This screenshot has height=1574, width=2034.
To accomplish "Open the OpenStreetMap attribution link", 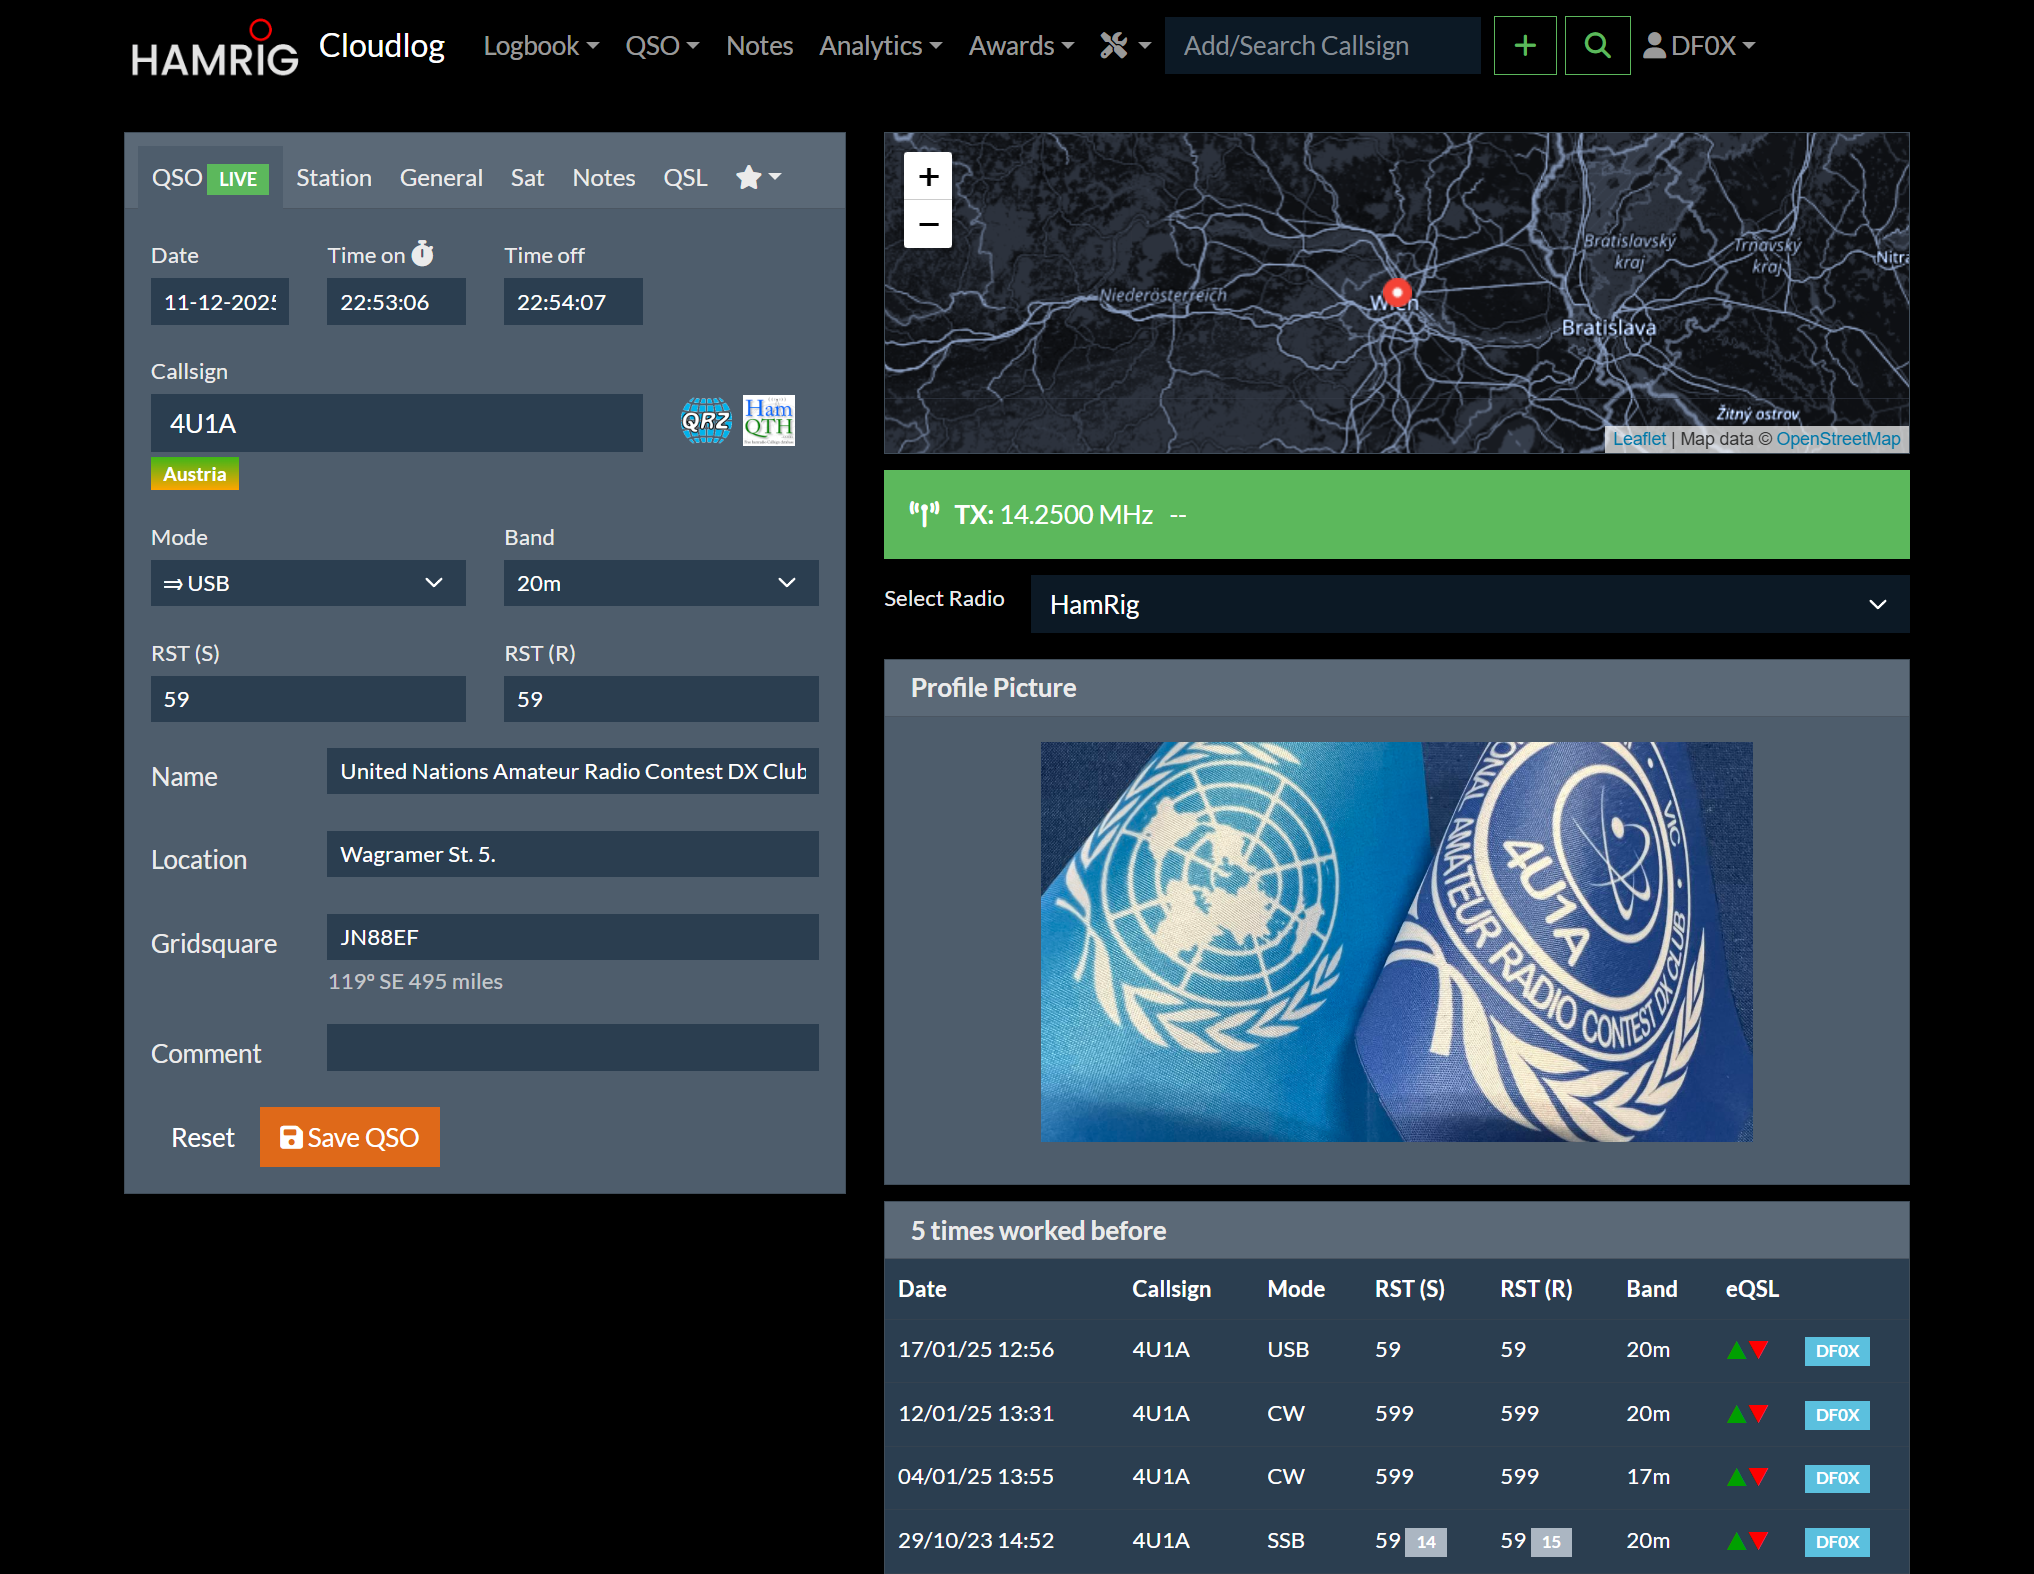I will tap(1838, 439).
